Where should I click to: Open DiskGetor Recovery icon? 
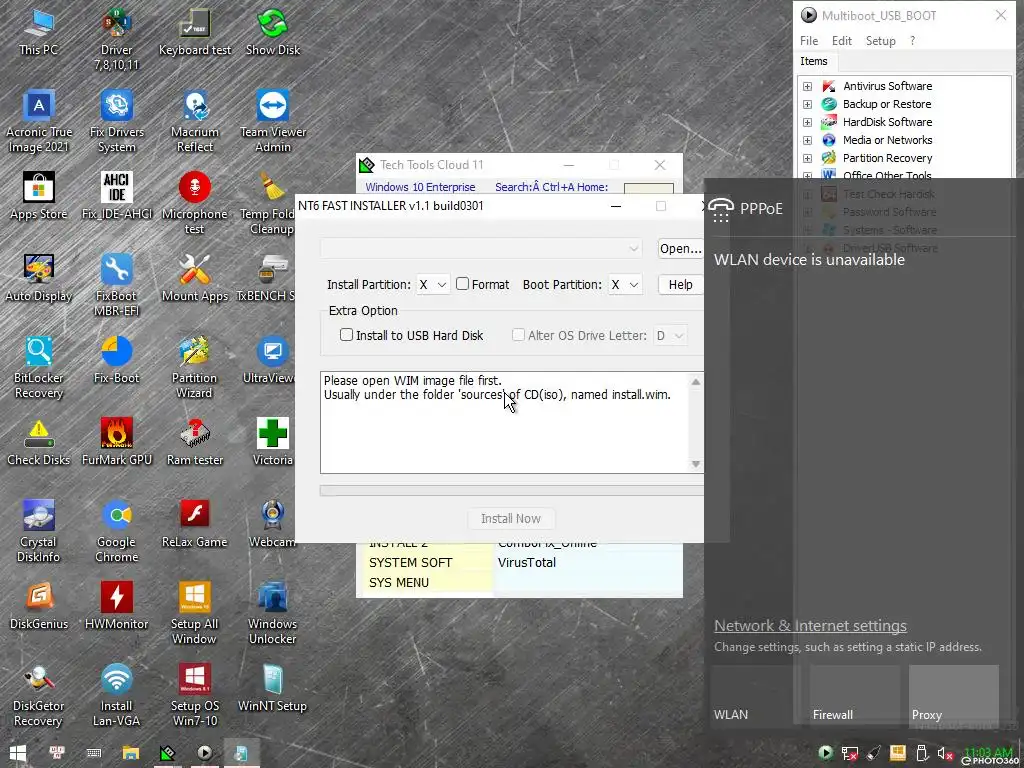point(39,696)
